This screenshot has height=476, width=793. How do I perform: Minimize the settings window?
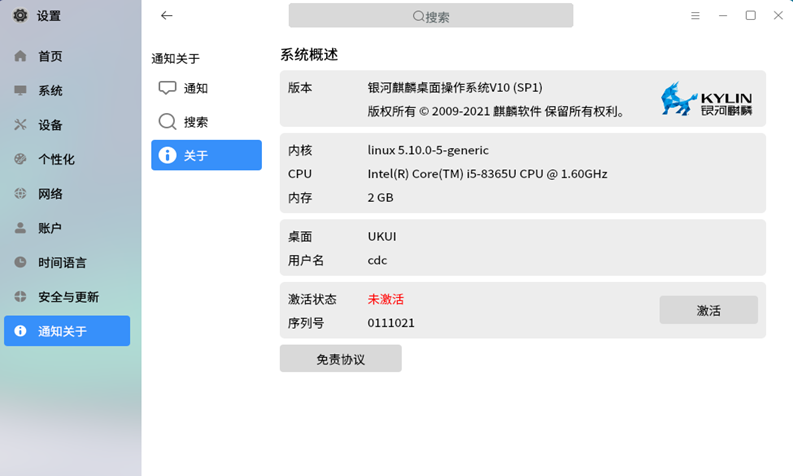pyautogui.click(x=723, y=16)
